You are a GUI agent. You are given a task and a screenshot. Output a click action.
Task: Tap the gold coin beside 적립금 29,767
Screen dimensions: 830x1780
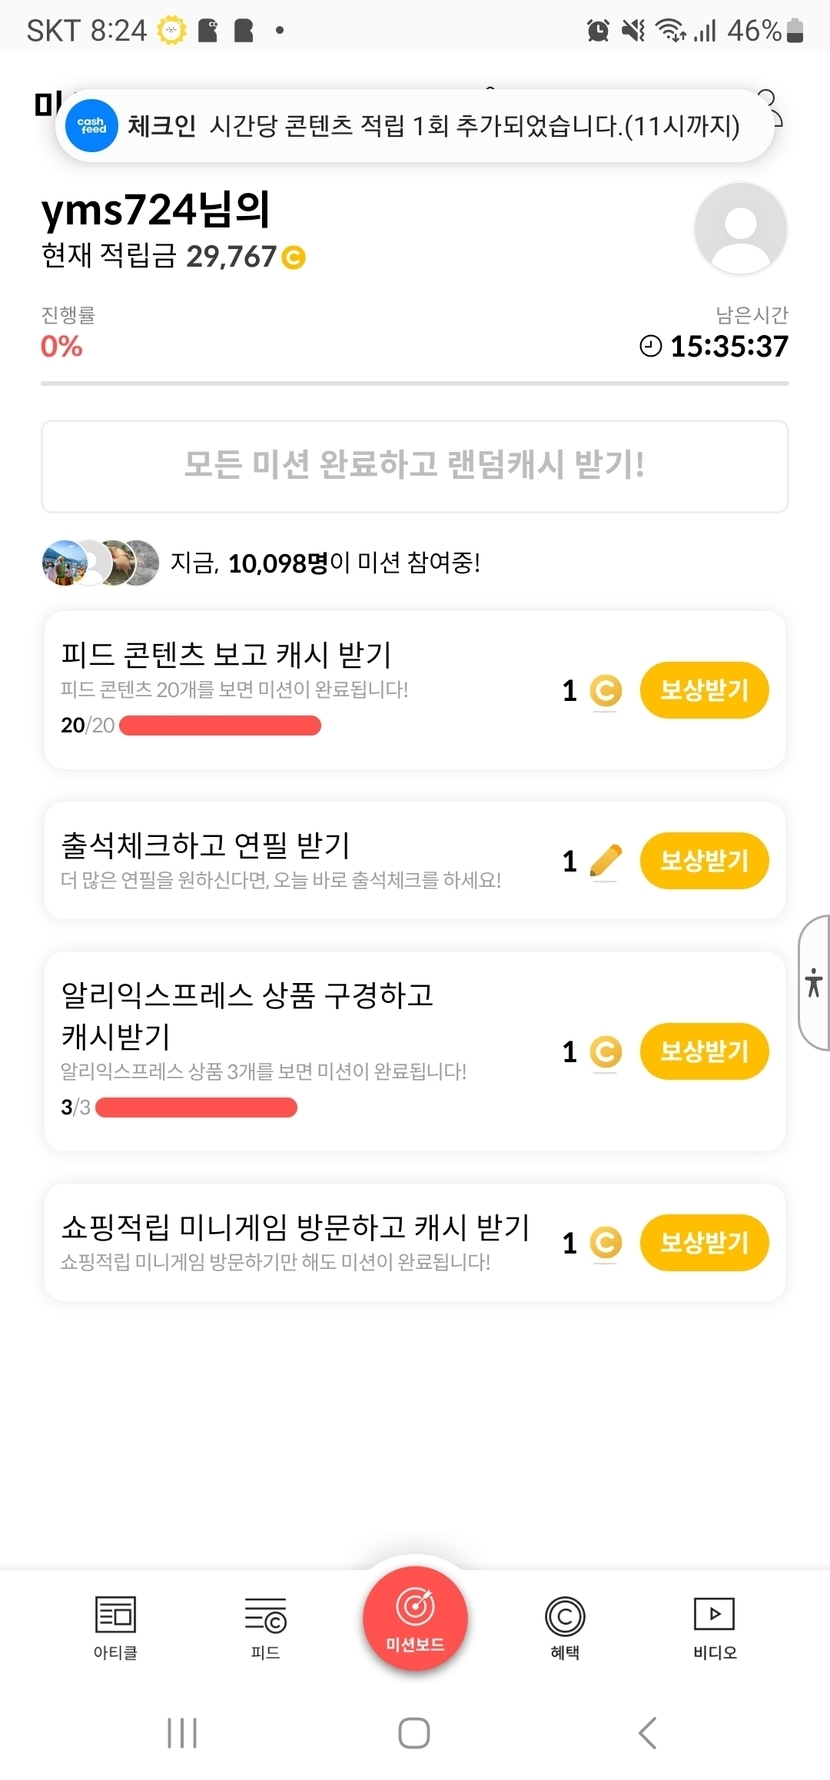(294, 258)
